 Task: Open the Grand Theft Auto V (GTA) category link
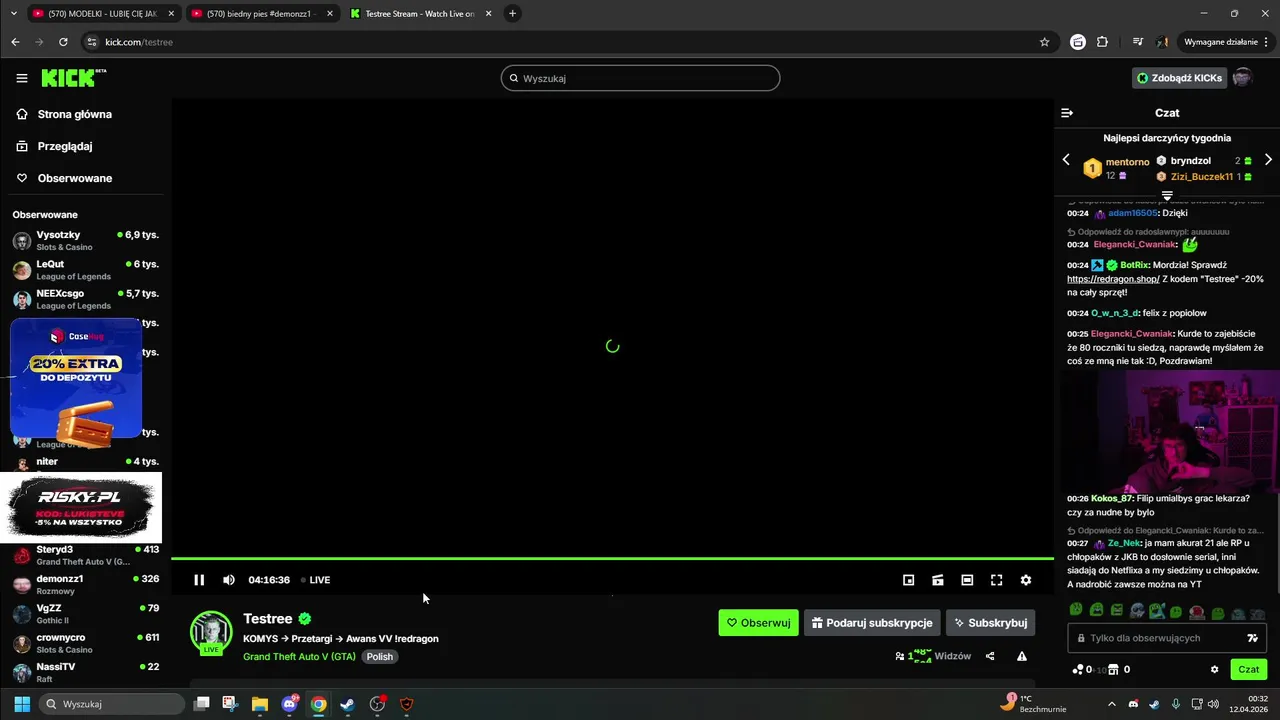coord(299,657)
